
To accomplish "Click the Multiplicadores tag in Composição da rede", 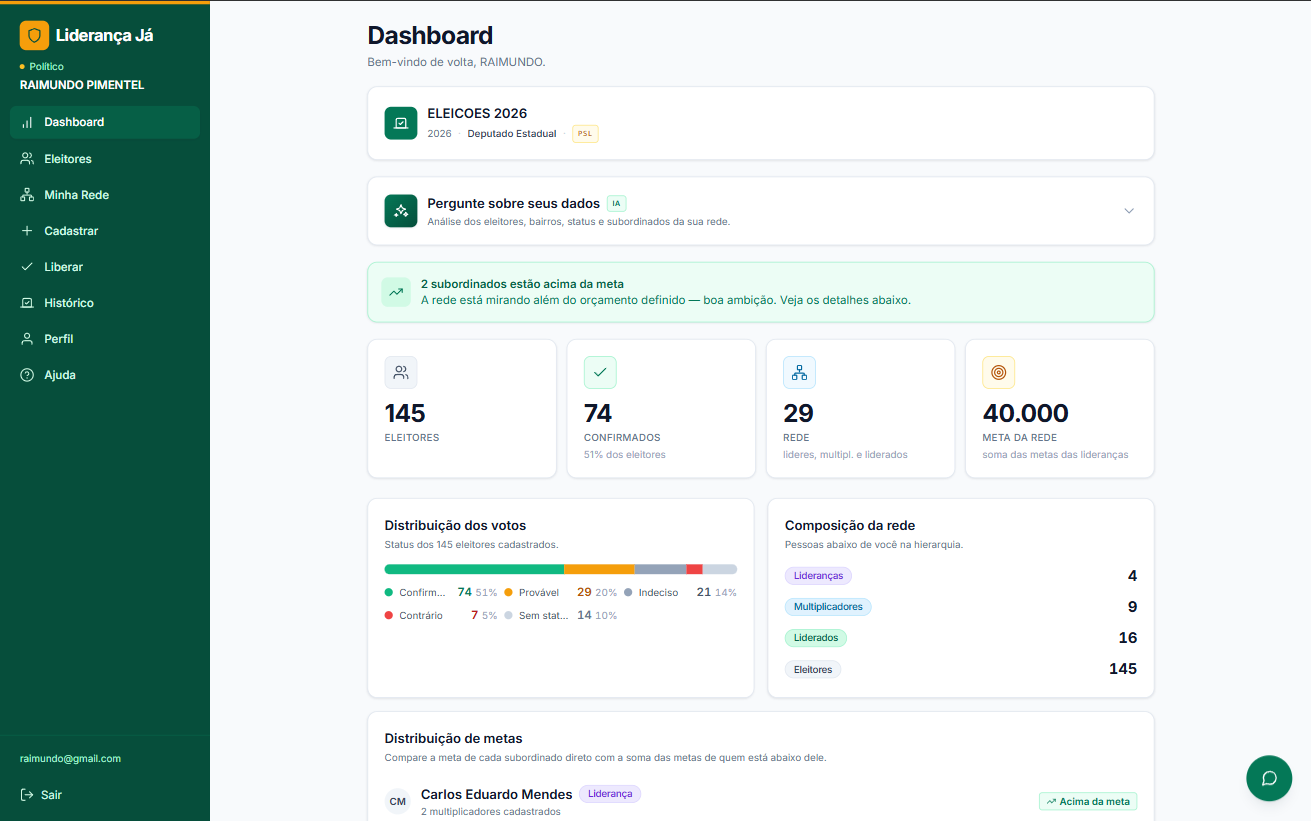I will tap(828, 607).
